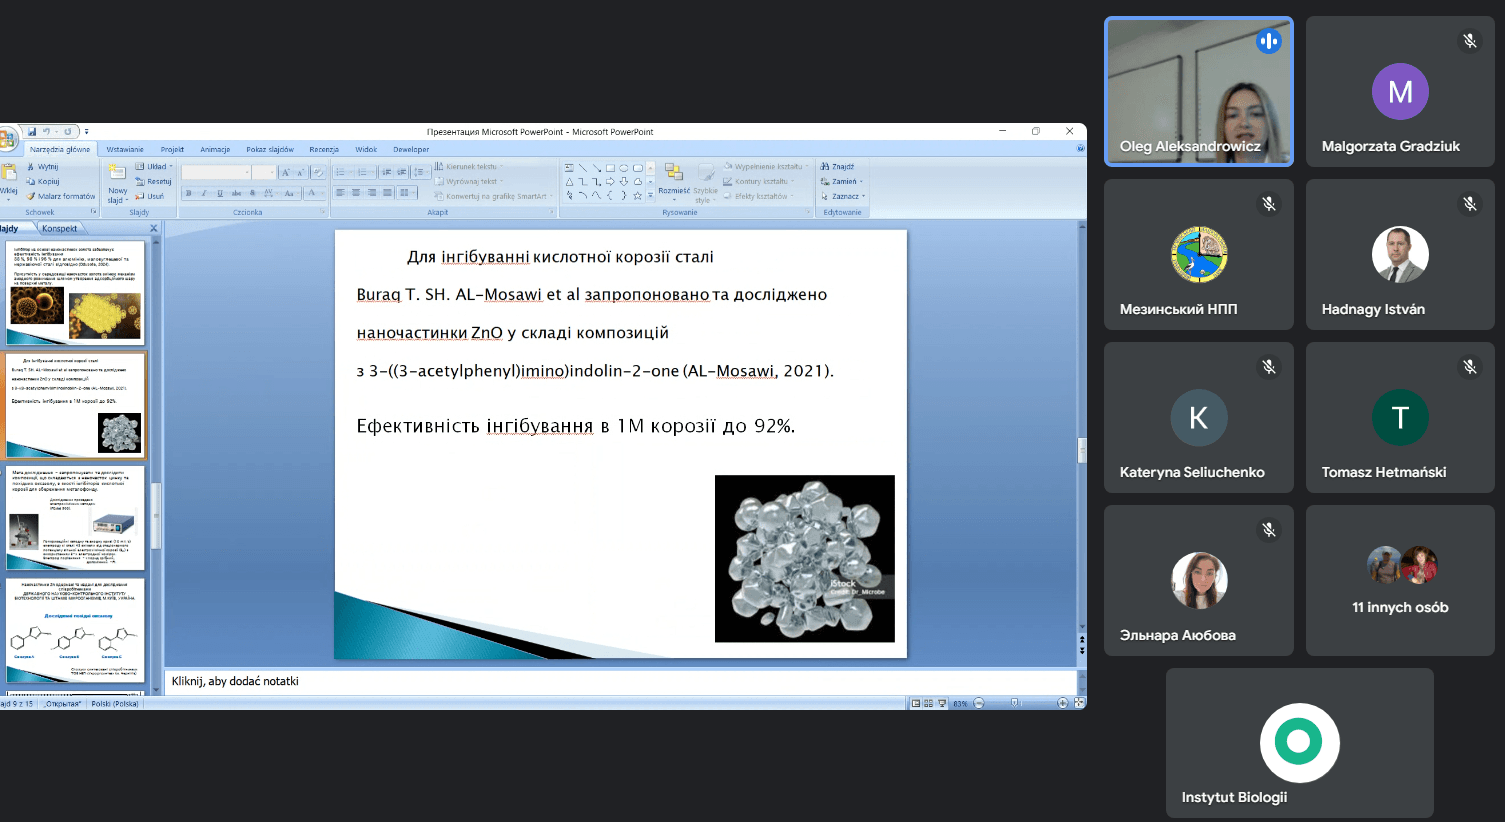
Task: Switch to Pokaz slajdów tab
Action: pos(270,149)
